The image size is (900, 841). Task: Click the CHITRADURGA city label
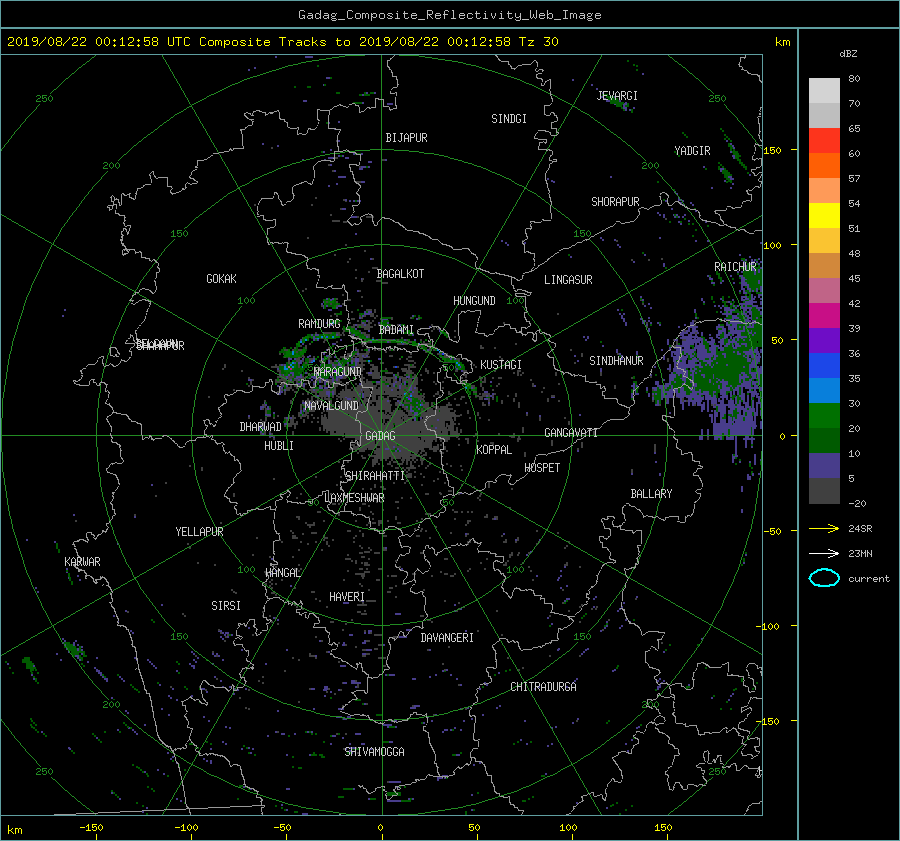[x=543, y=687]
